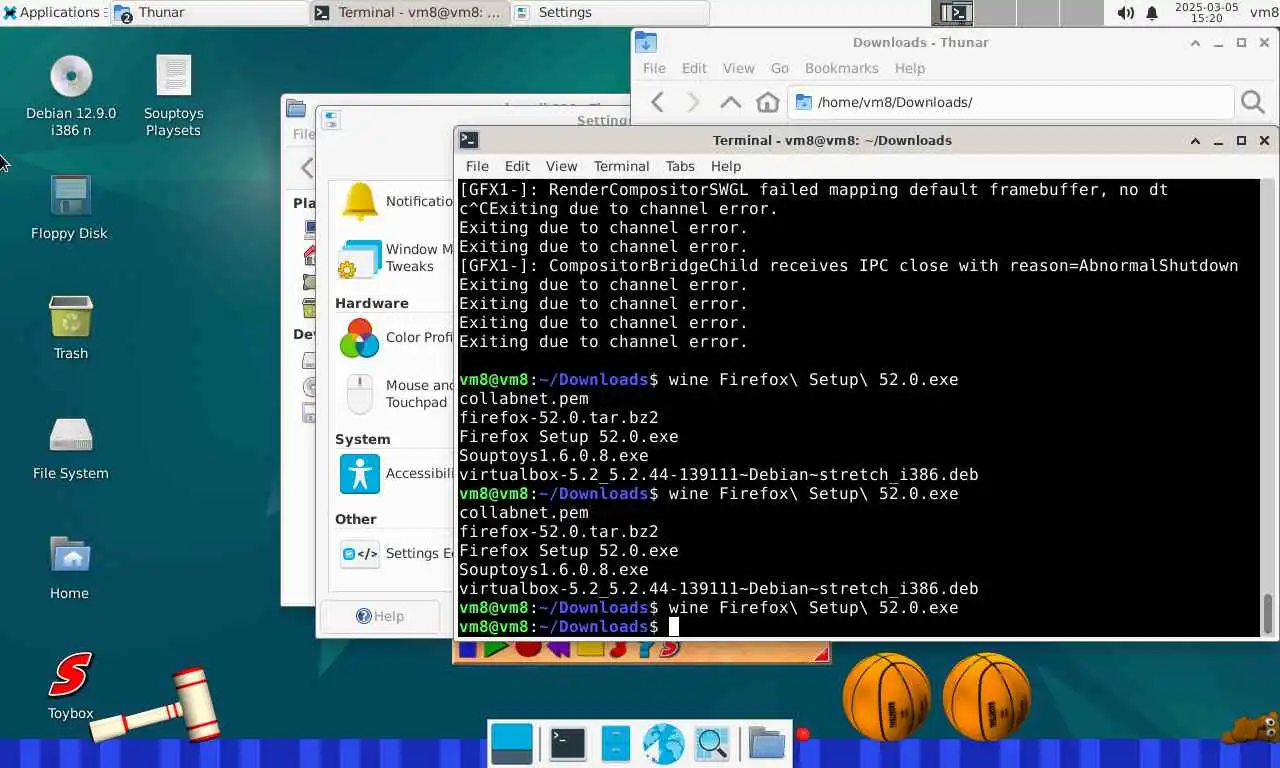This screenshot has width=1280, height=768.
Task: Open the folder icon at the dock's right end
Action: (x=767, y=743)
